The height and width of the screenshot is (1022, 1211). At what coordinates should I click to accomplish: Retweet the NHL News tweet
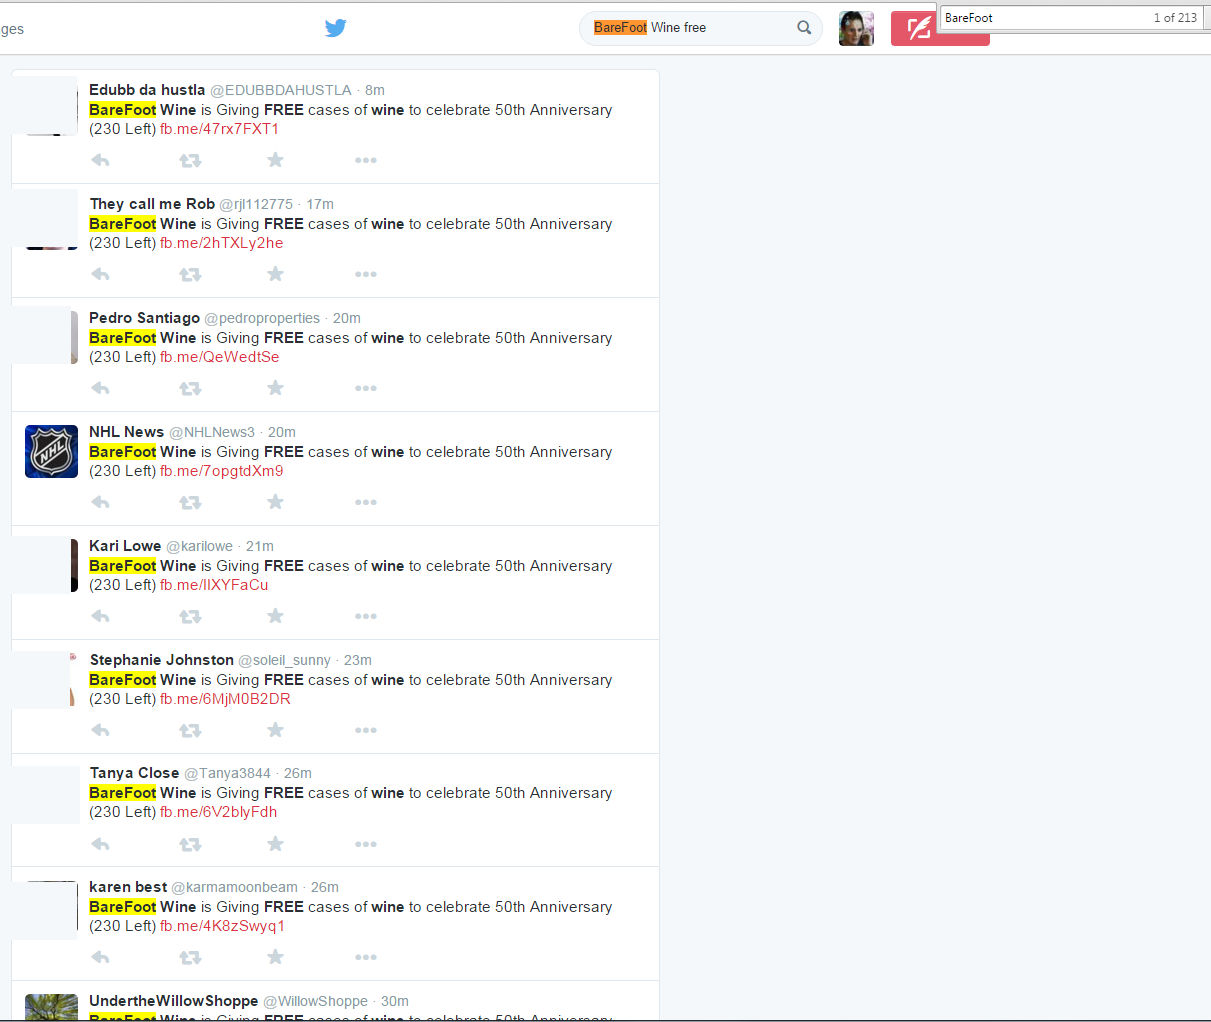[190, 502]
